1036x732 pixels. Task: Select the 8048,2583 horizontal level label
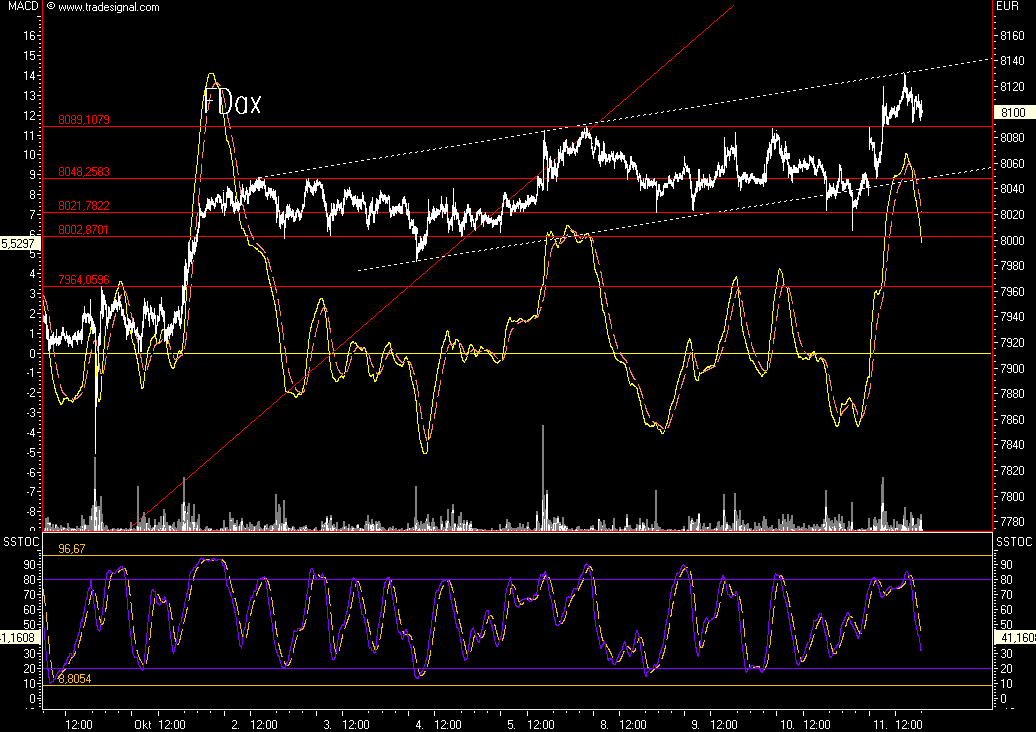pyautogui.click(x=84, y=172)
